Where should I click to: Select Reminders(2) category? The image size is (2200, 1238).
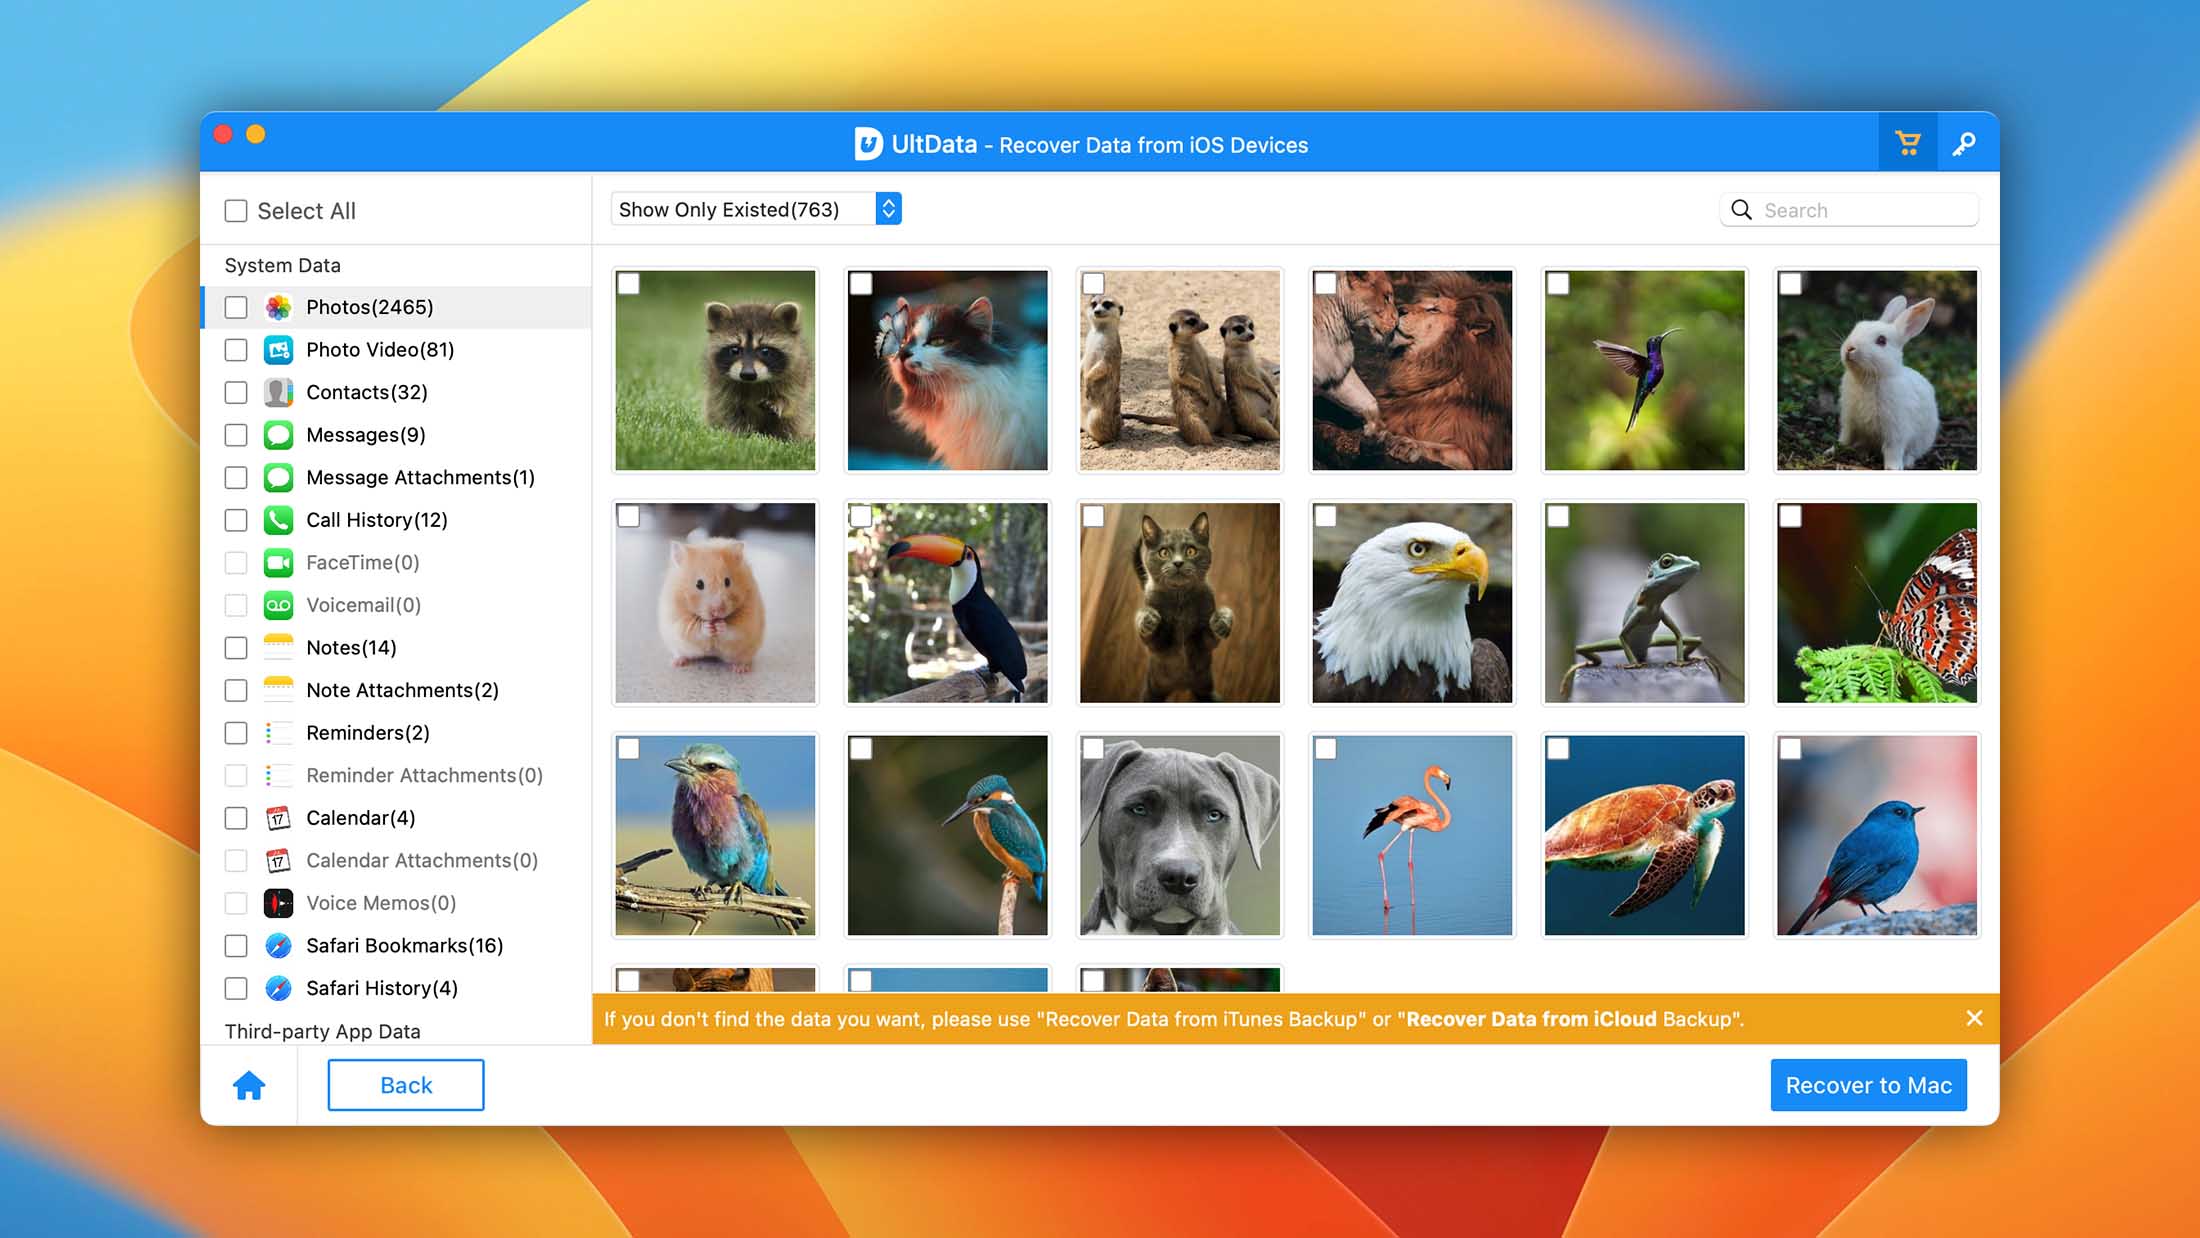coord(397,733)
